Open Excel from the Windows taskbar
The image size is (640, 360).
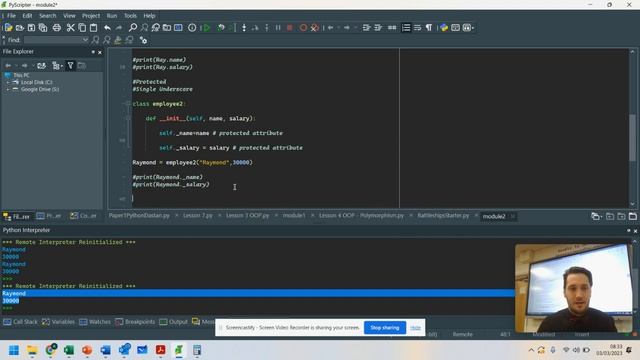(69, 350)
